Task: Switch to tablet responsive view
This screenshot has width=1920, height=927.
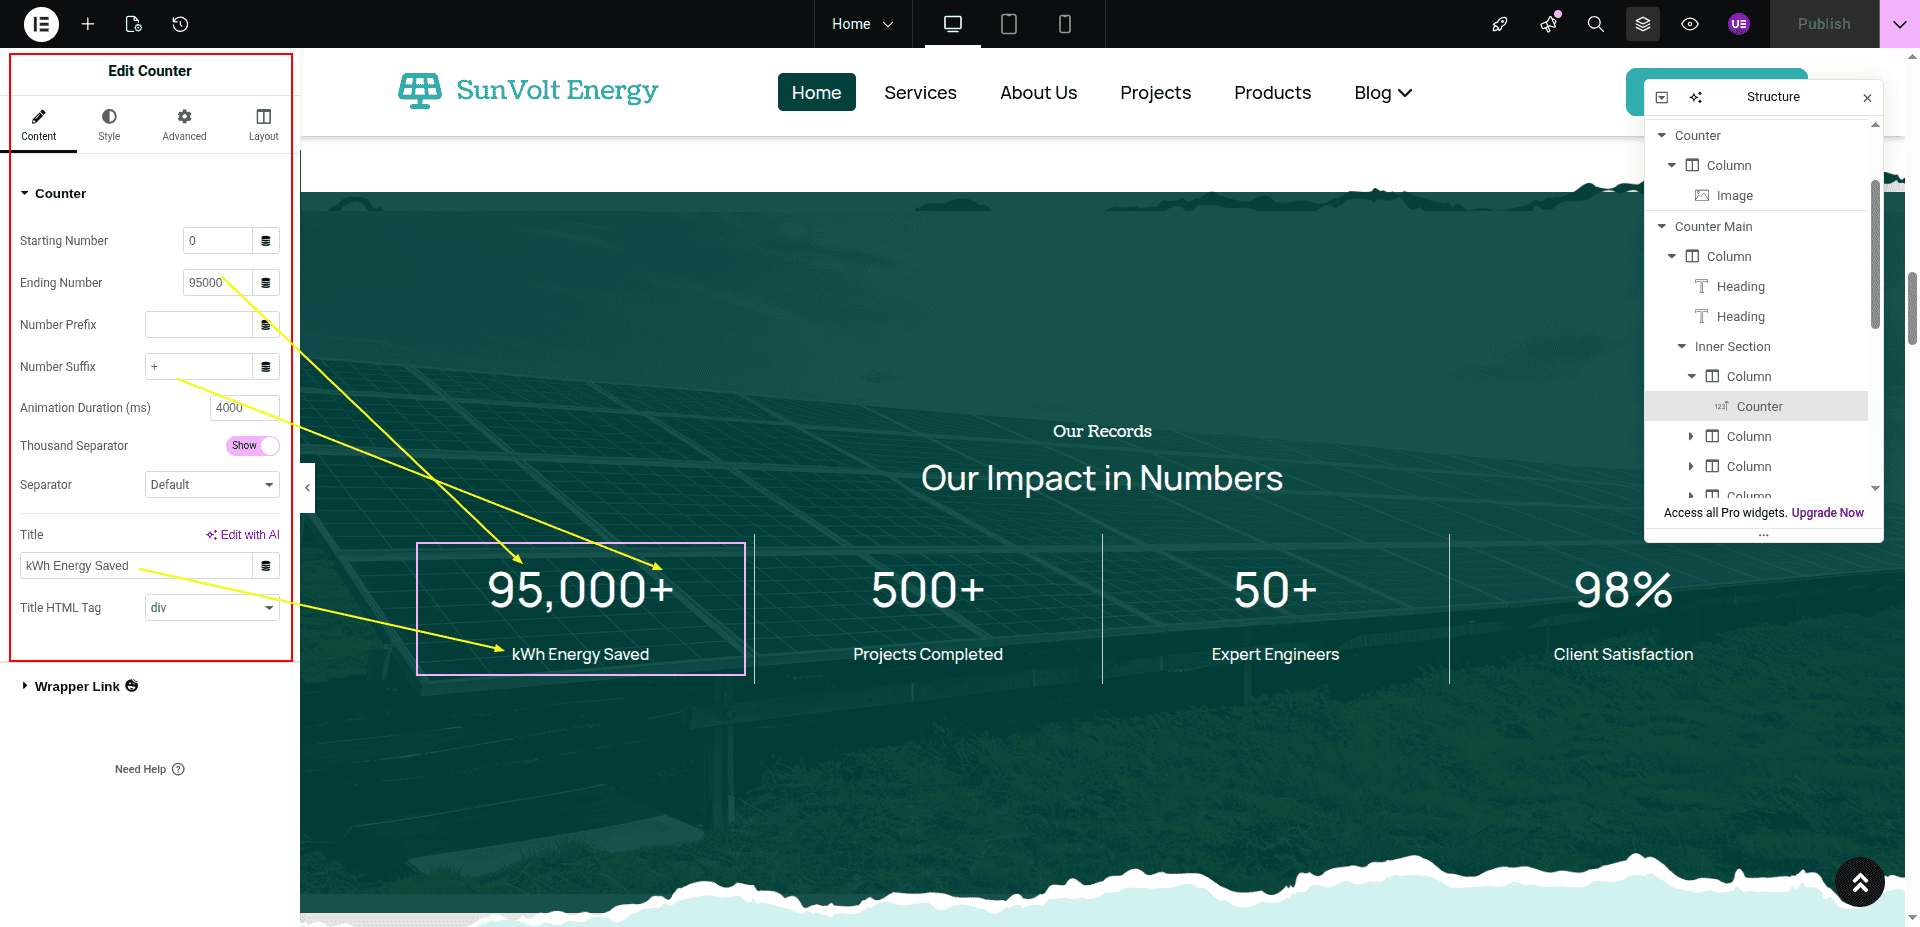Action: [x=1008, y=24]
